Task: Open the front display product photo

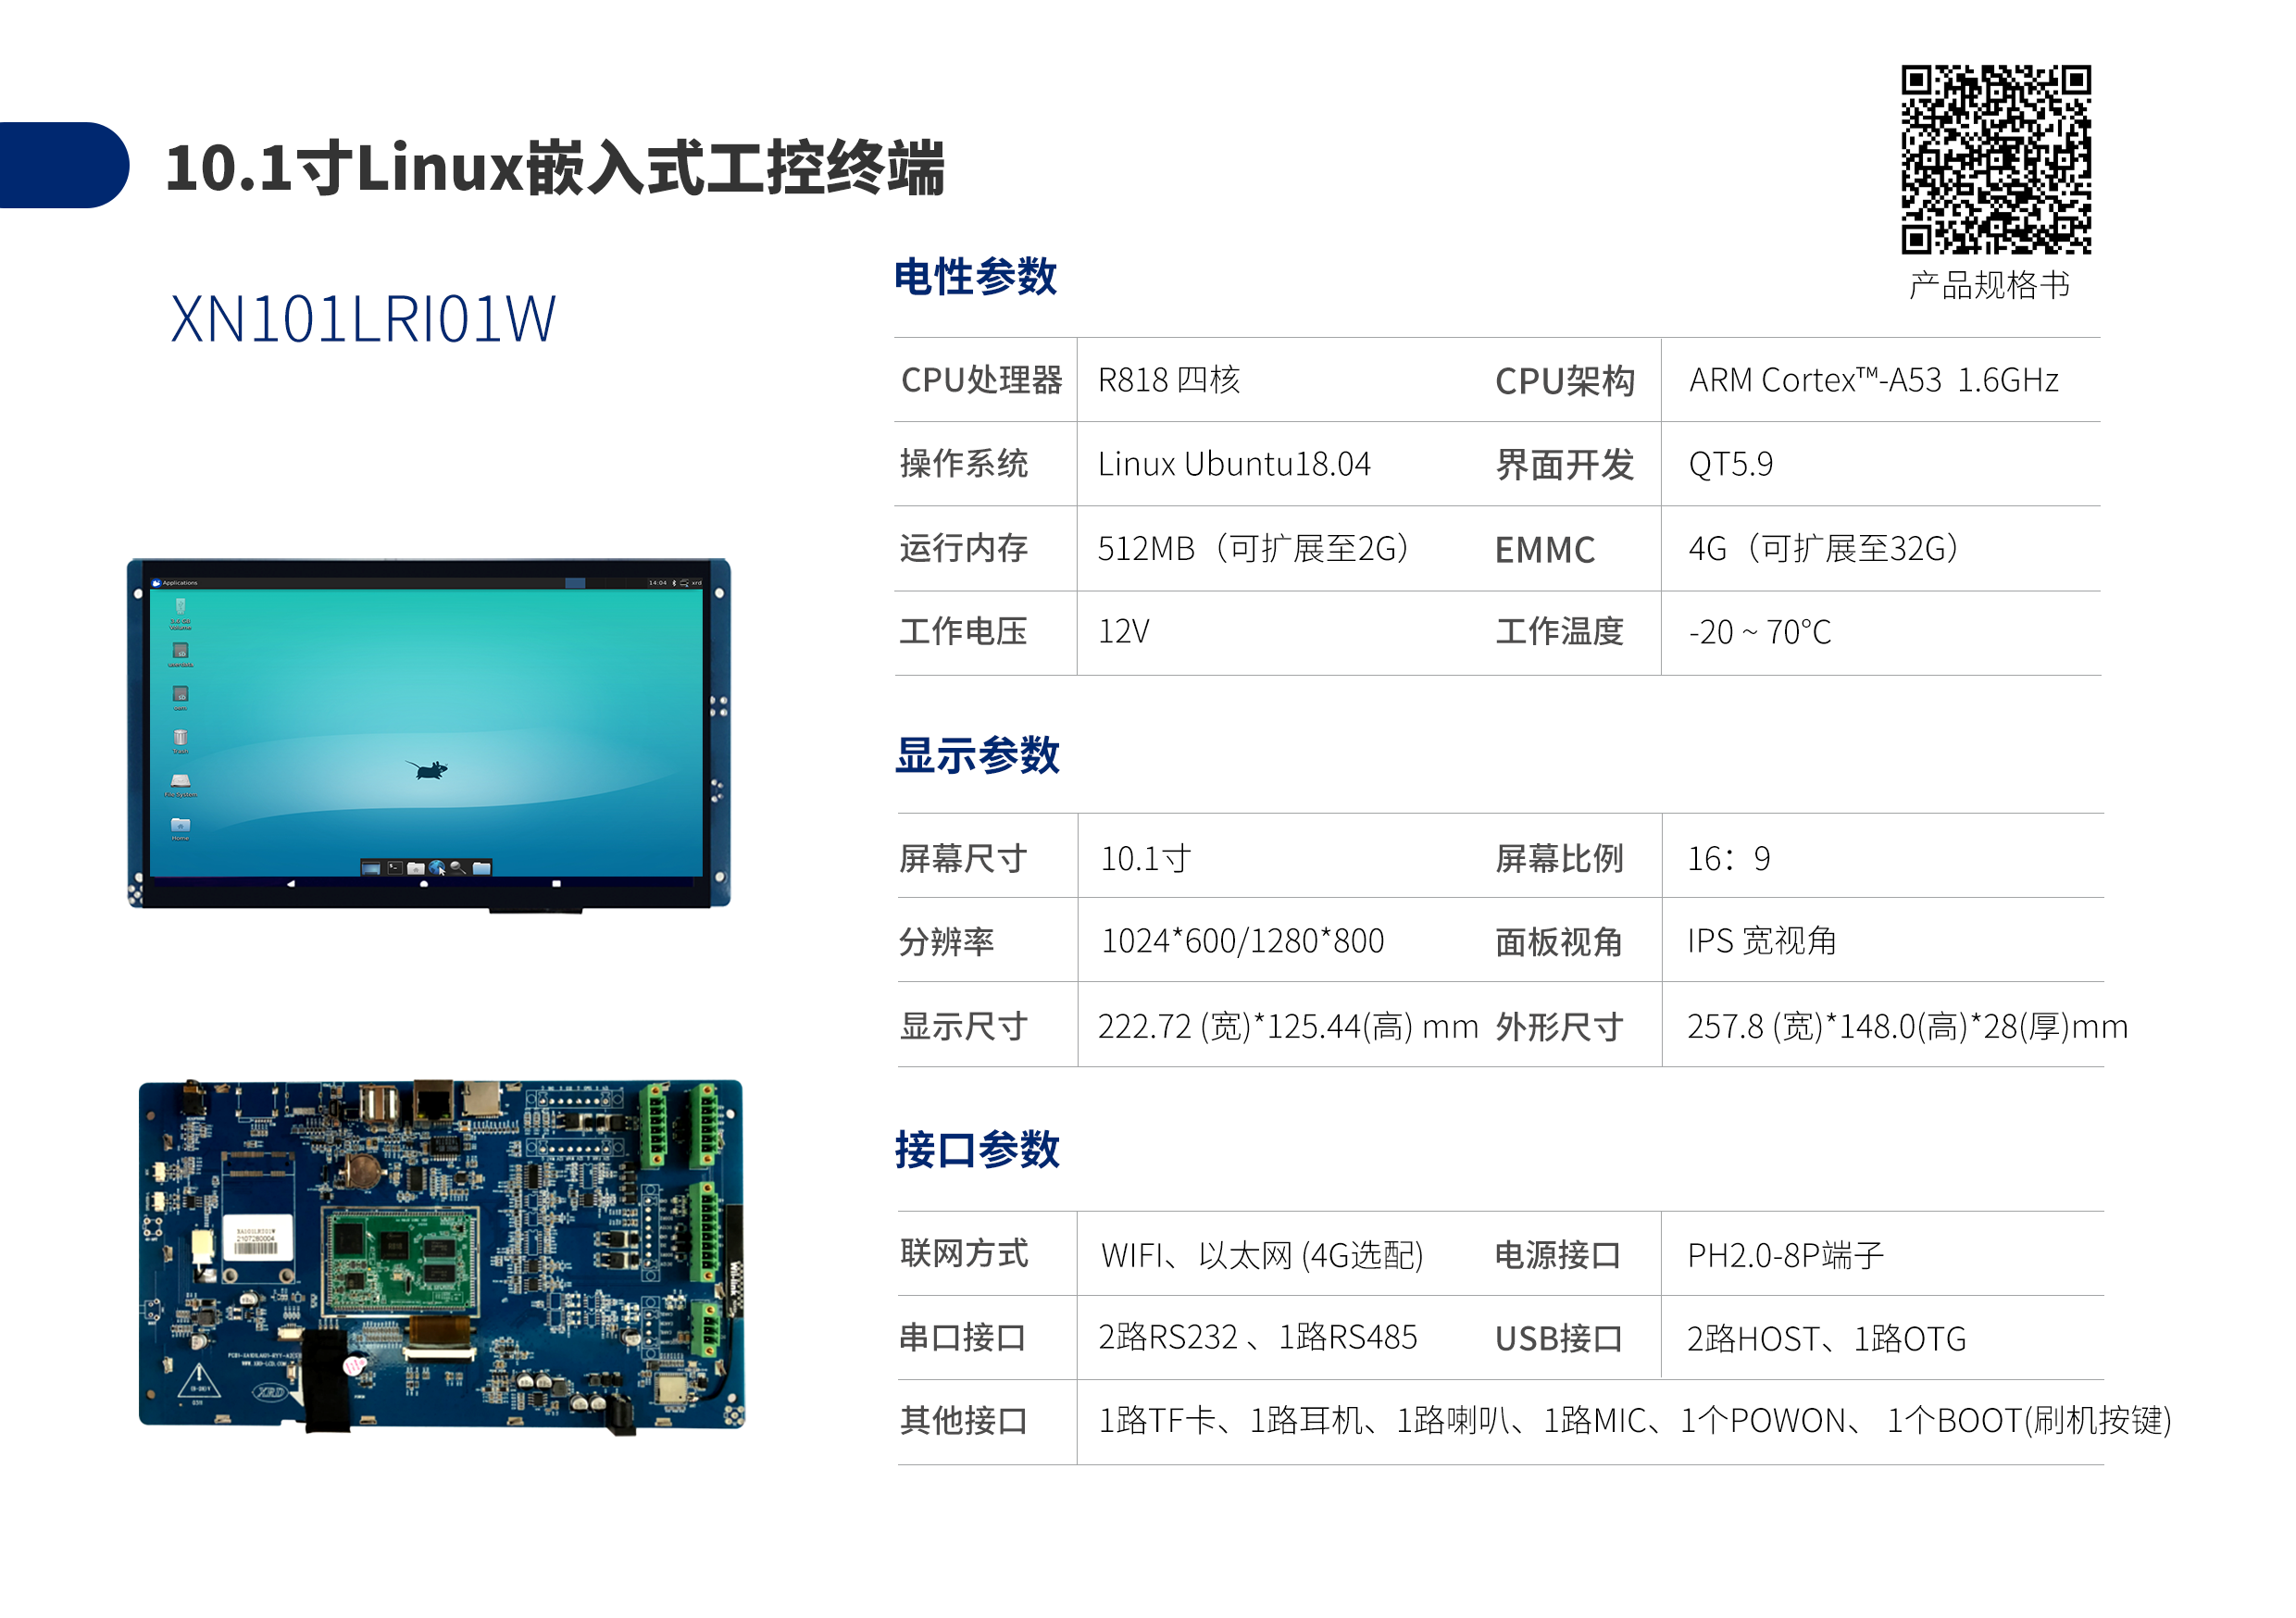Action: point(429,735)
